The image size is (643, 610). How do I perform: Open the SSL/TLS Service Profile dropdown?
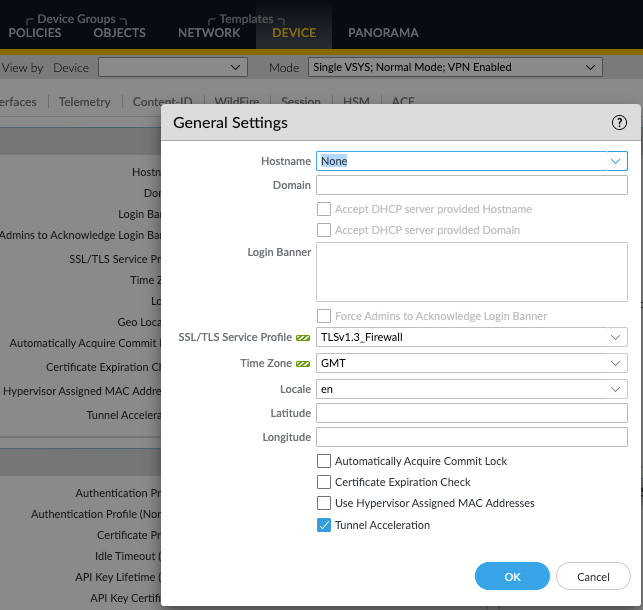615,337
